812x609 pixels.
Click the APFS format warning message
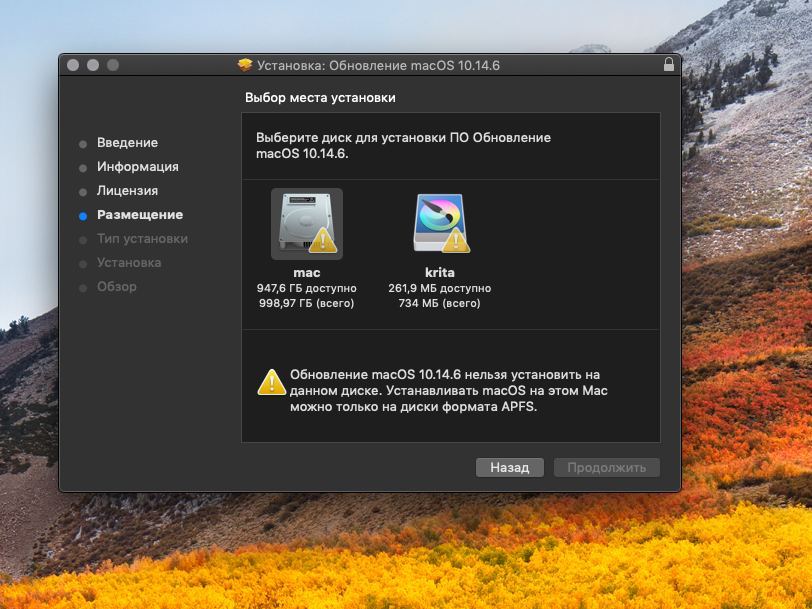coord(448,390)
